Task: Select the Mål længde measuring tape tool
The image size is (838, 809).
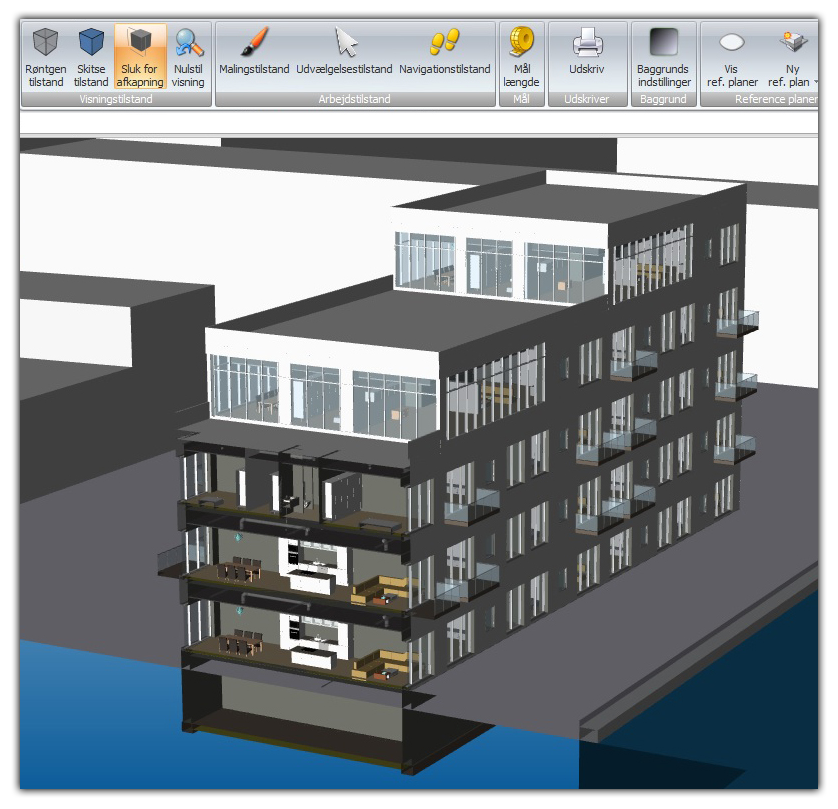Action: (x=521, y=55)
